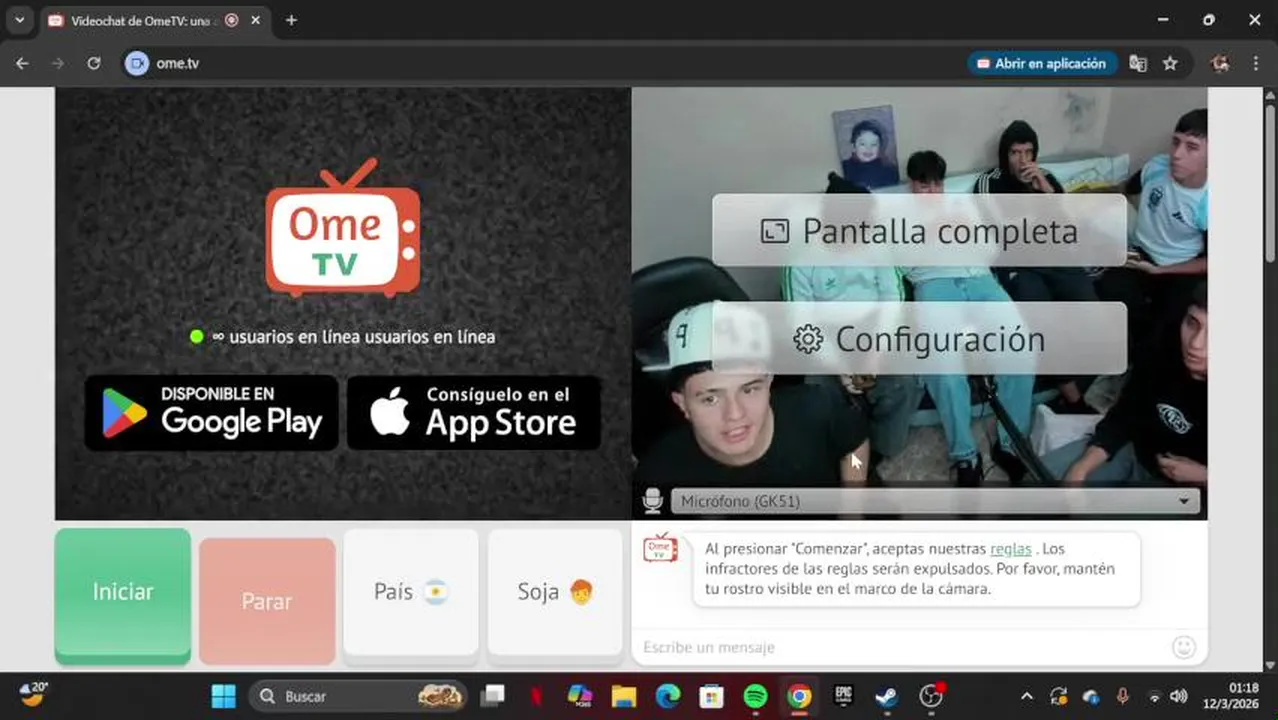Launch Netflix from the taskbar
The image size is (1278, 720).
tap(537, 696)
